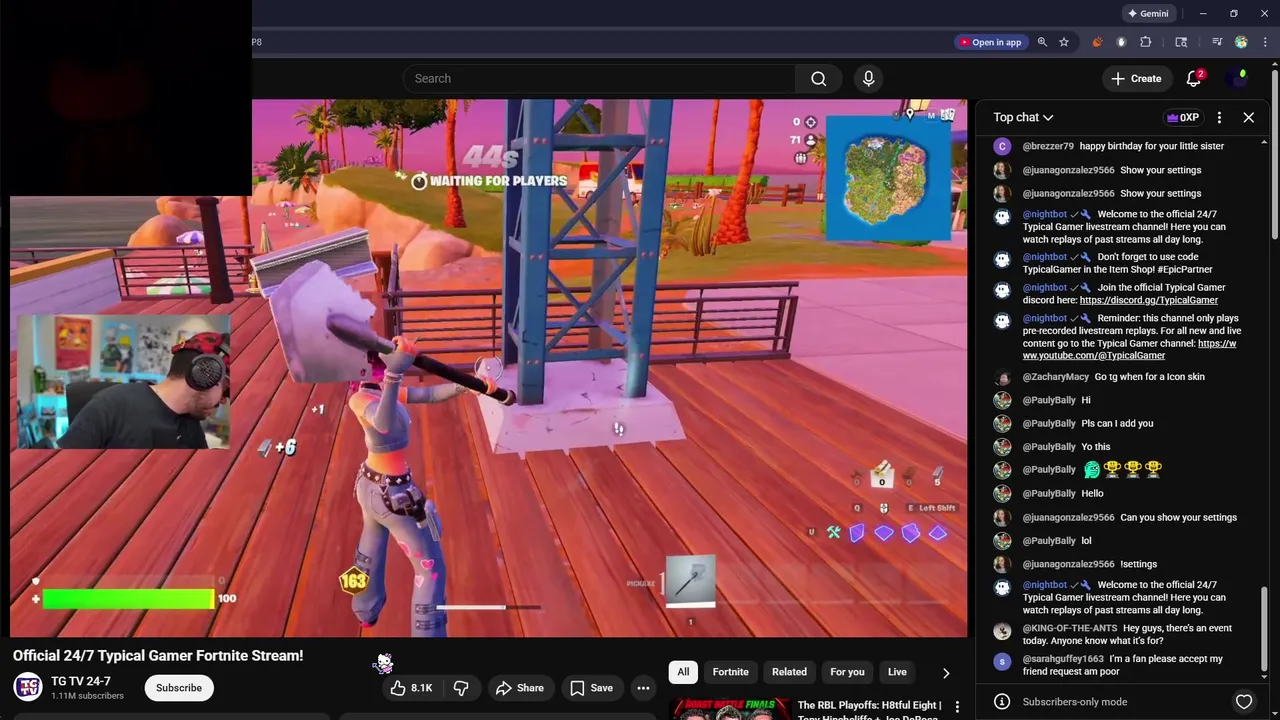
Task: Open the Google Lens search icon in the toolbar
Action: tap(1181, 42)
